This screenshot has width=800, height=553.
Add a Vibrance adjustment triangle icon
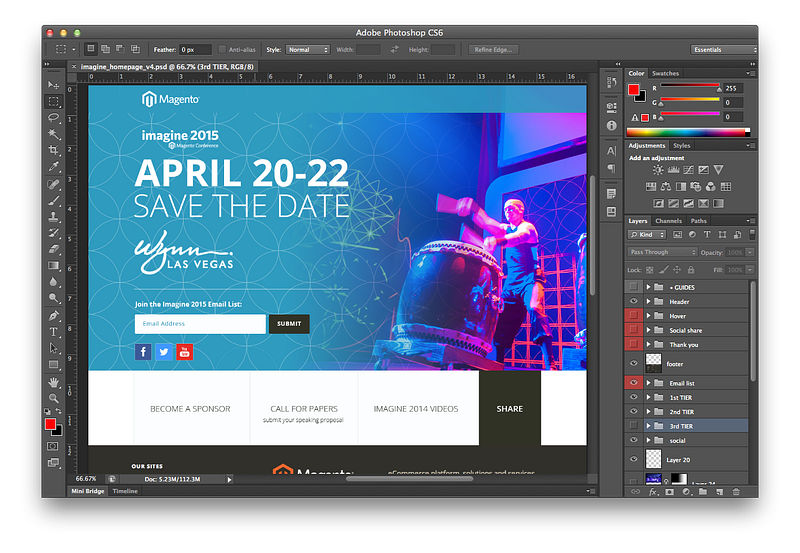(718, 170)
